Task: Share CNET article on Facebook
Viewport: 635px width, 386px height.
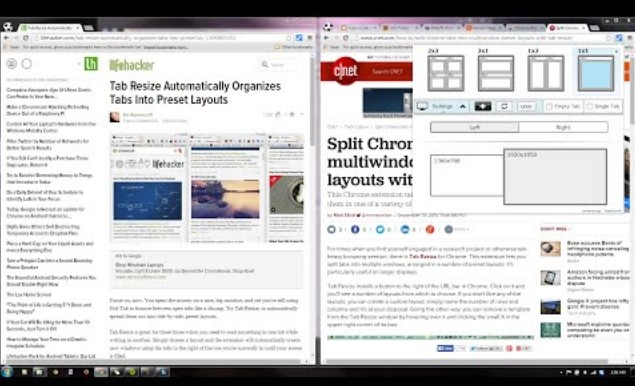Action: point(355,230)
